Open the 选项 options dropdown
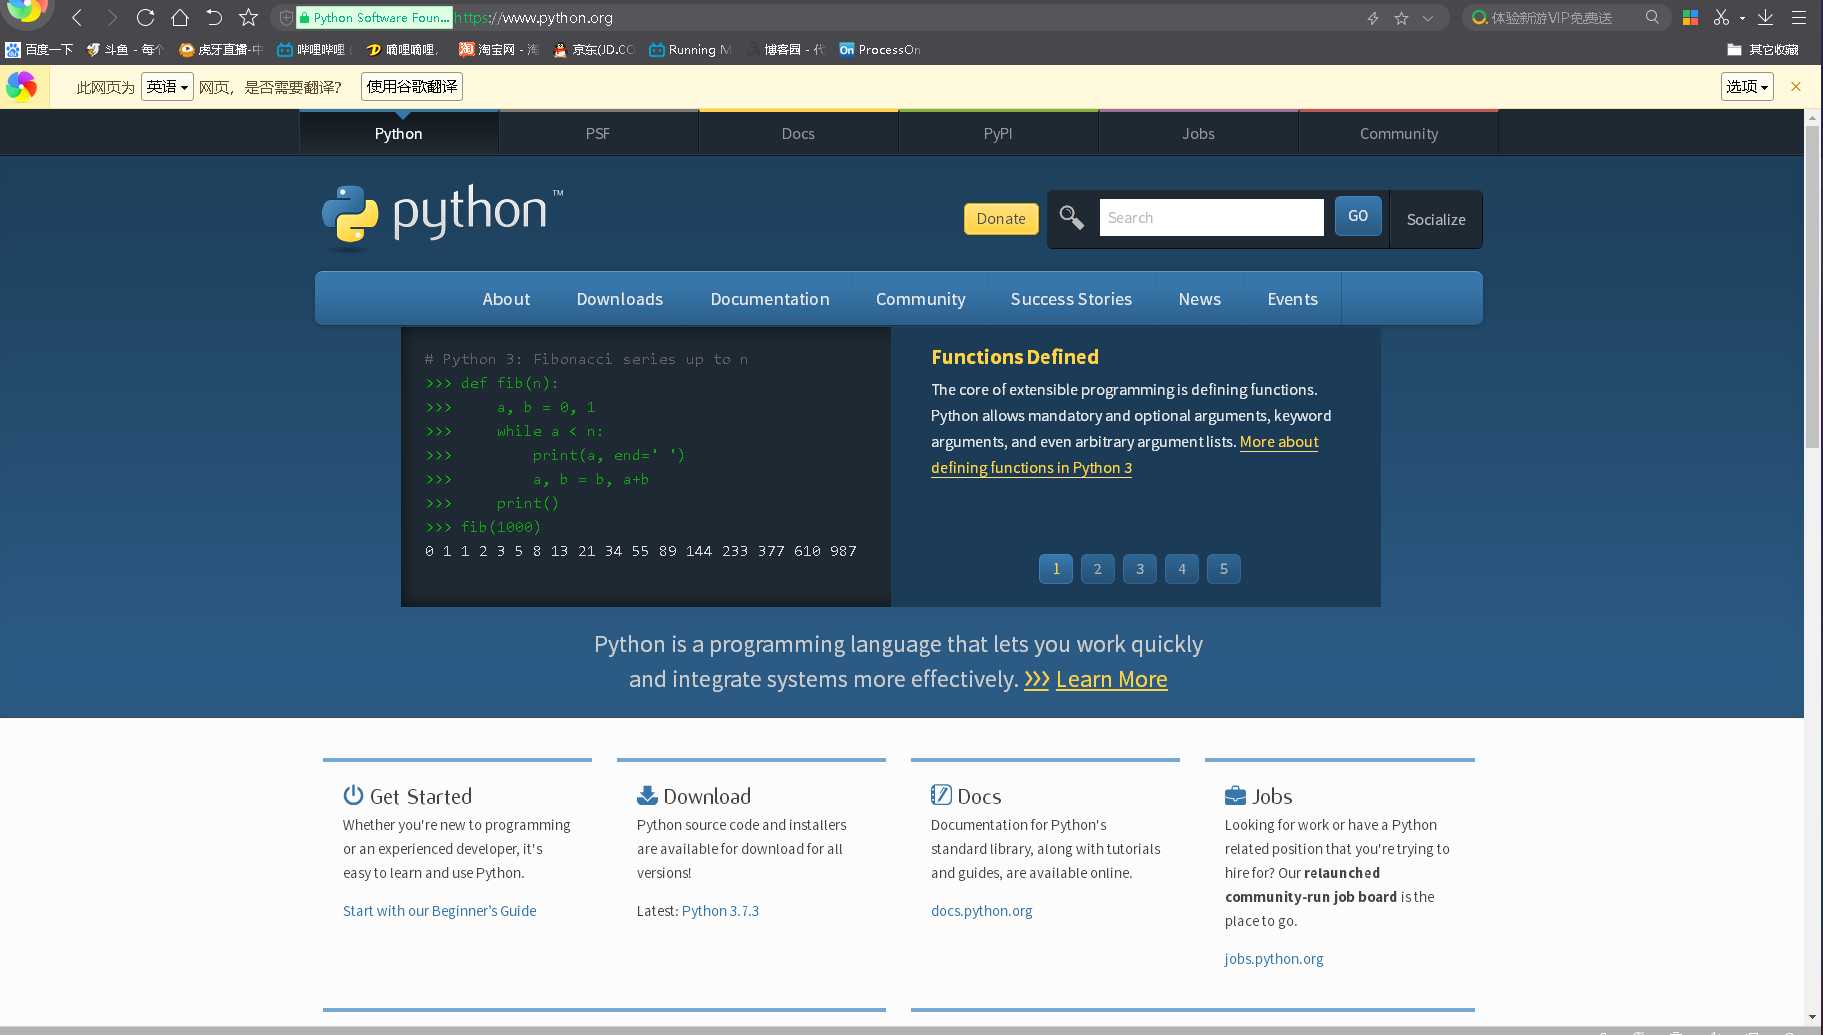The image size is (1823, 1035). [x=1747, y=87]
